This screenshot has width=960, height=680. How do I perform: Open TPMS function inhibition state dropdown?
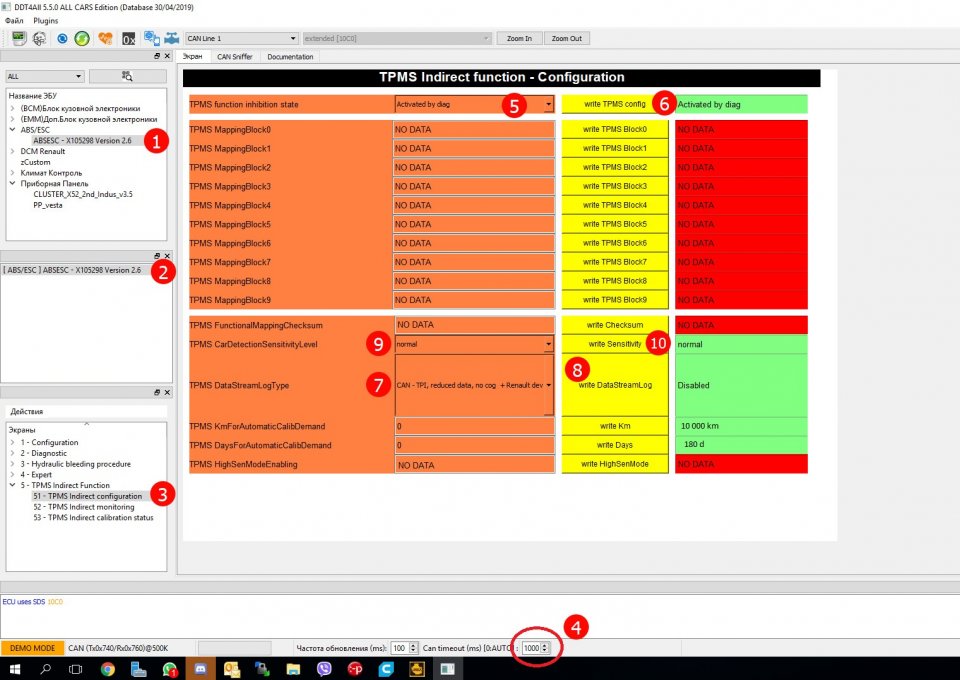tap(548, 104)
